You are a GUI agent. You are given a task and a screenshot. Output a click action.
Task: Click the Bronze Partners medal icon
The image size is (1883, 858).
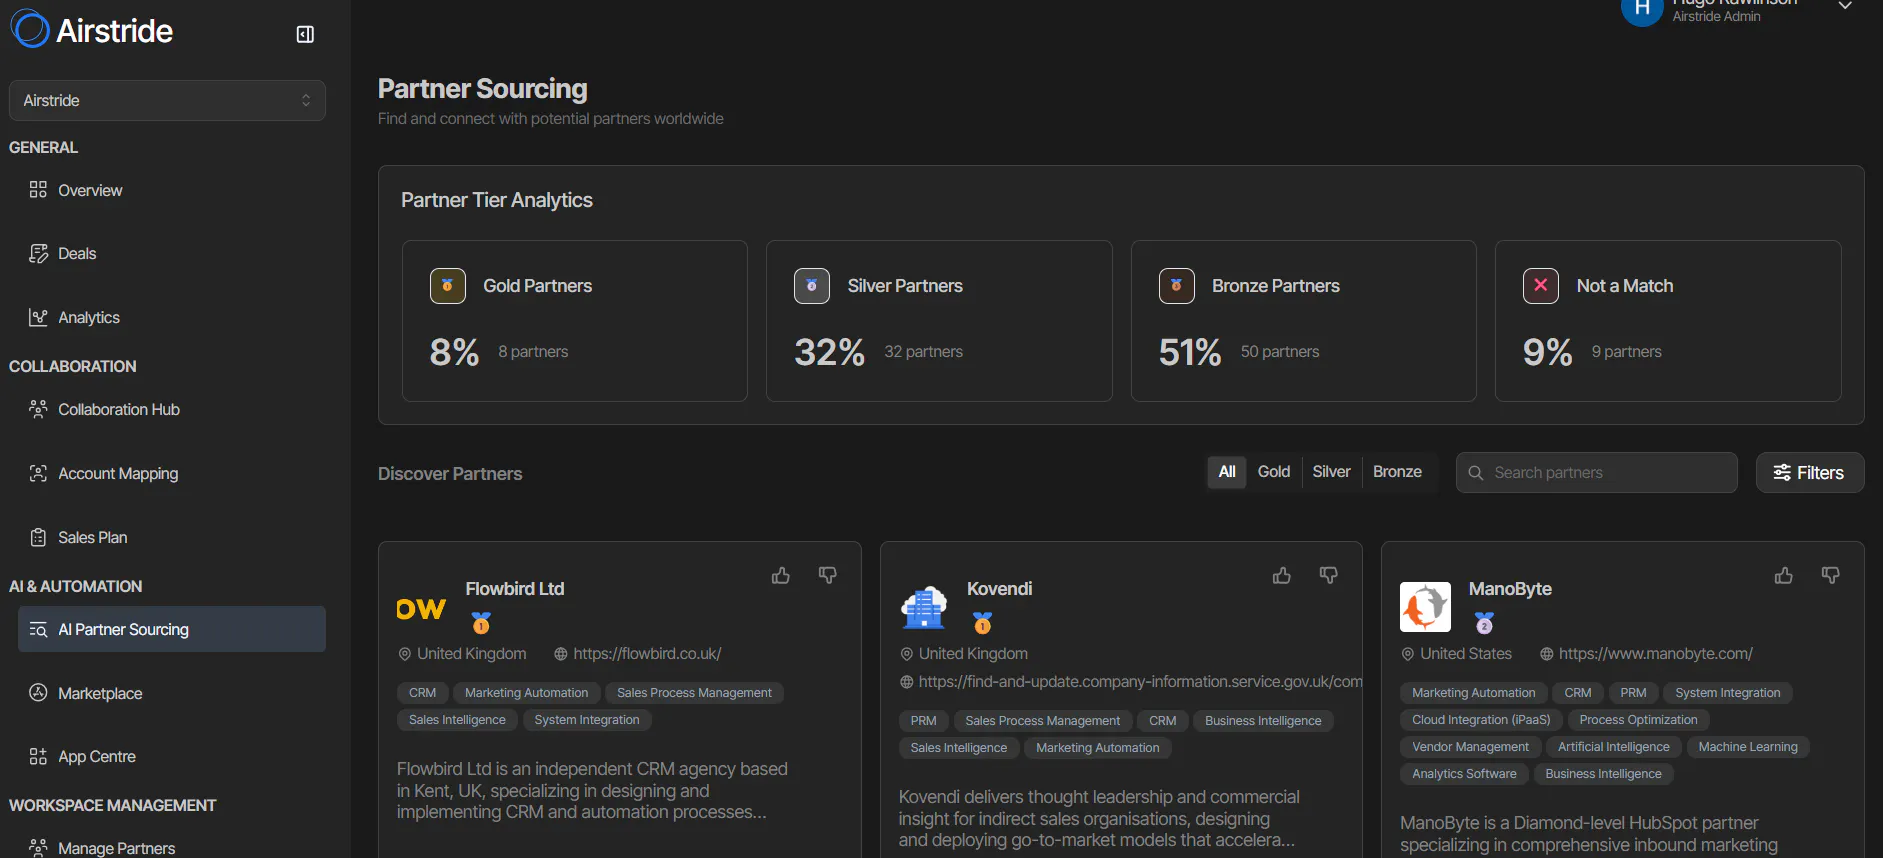1177,286
